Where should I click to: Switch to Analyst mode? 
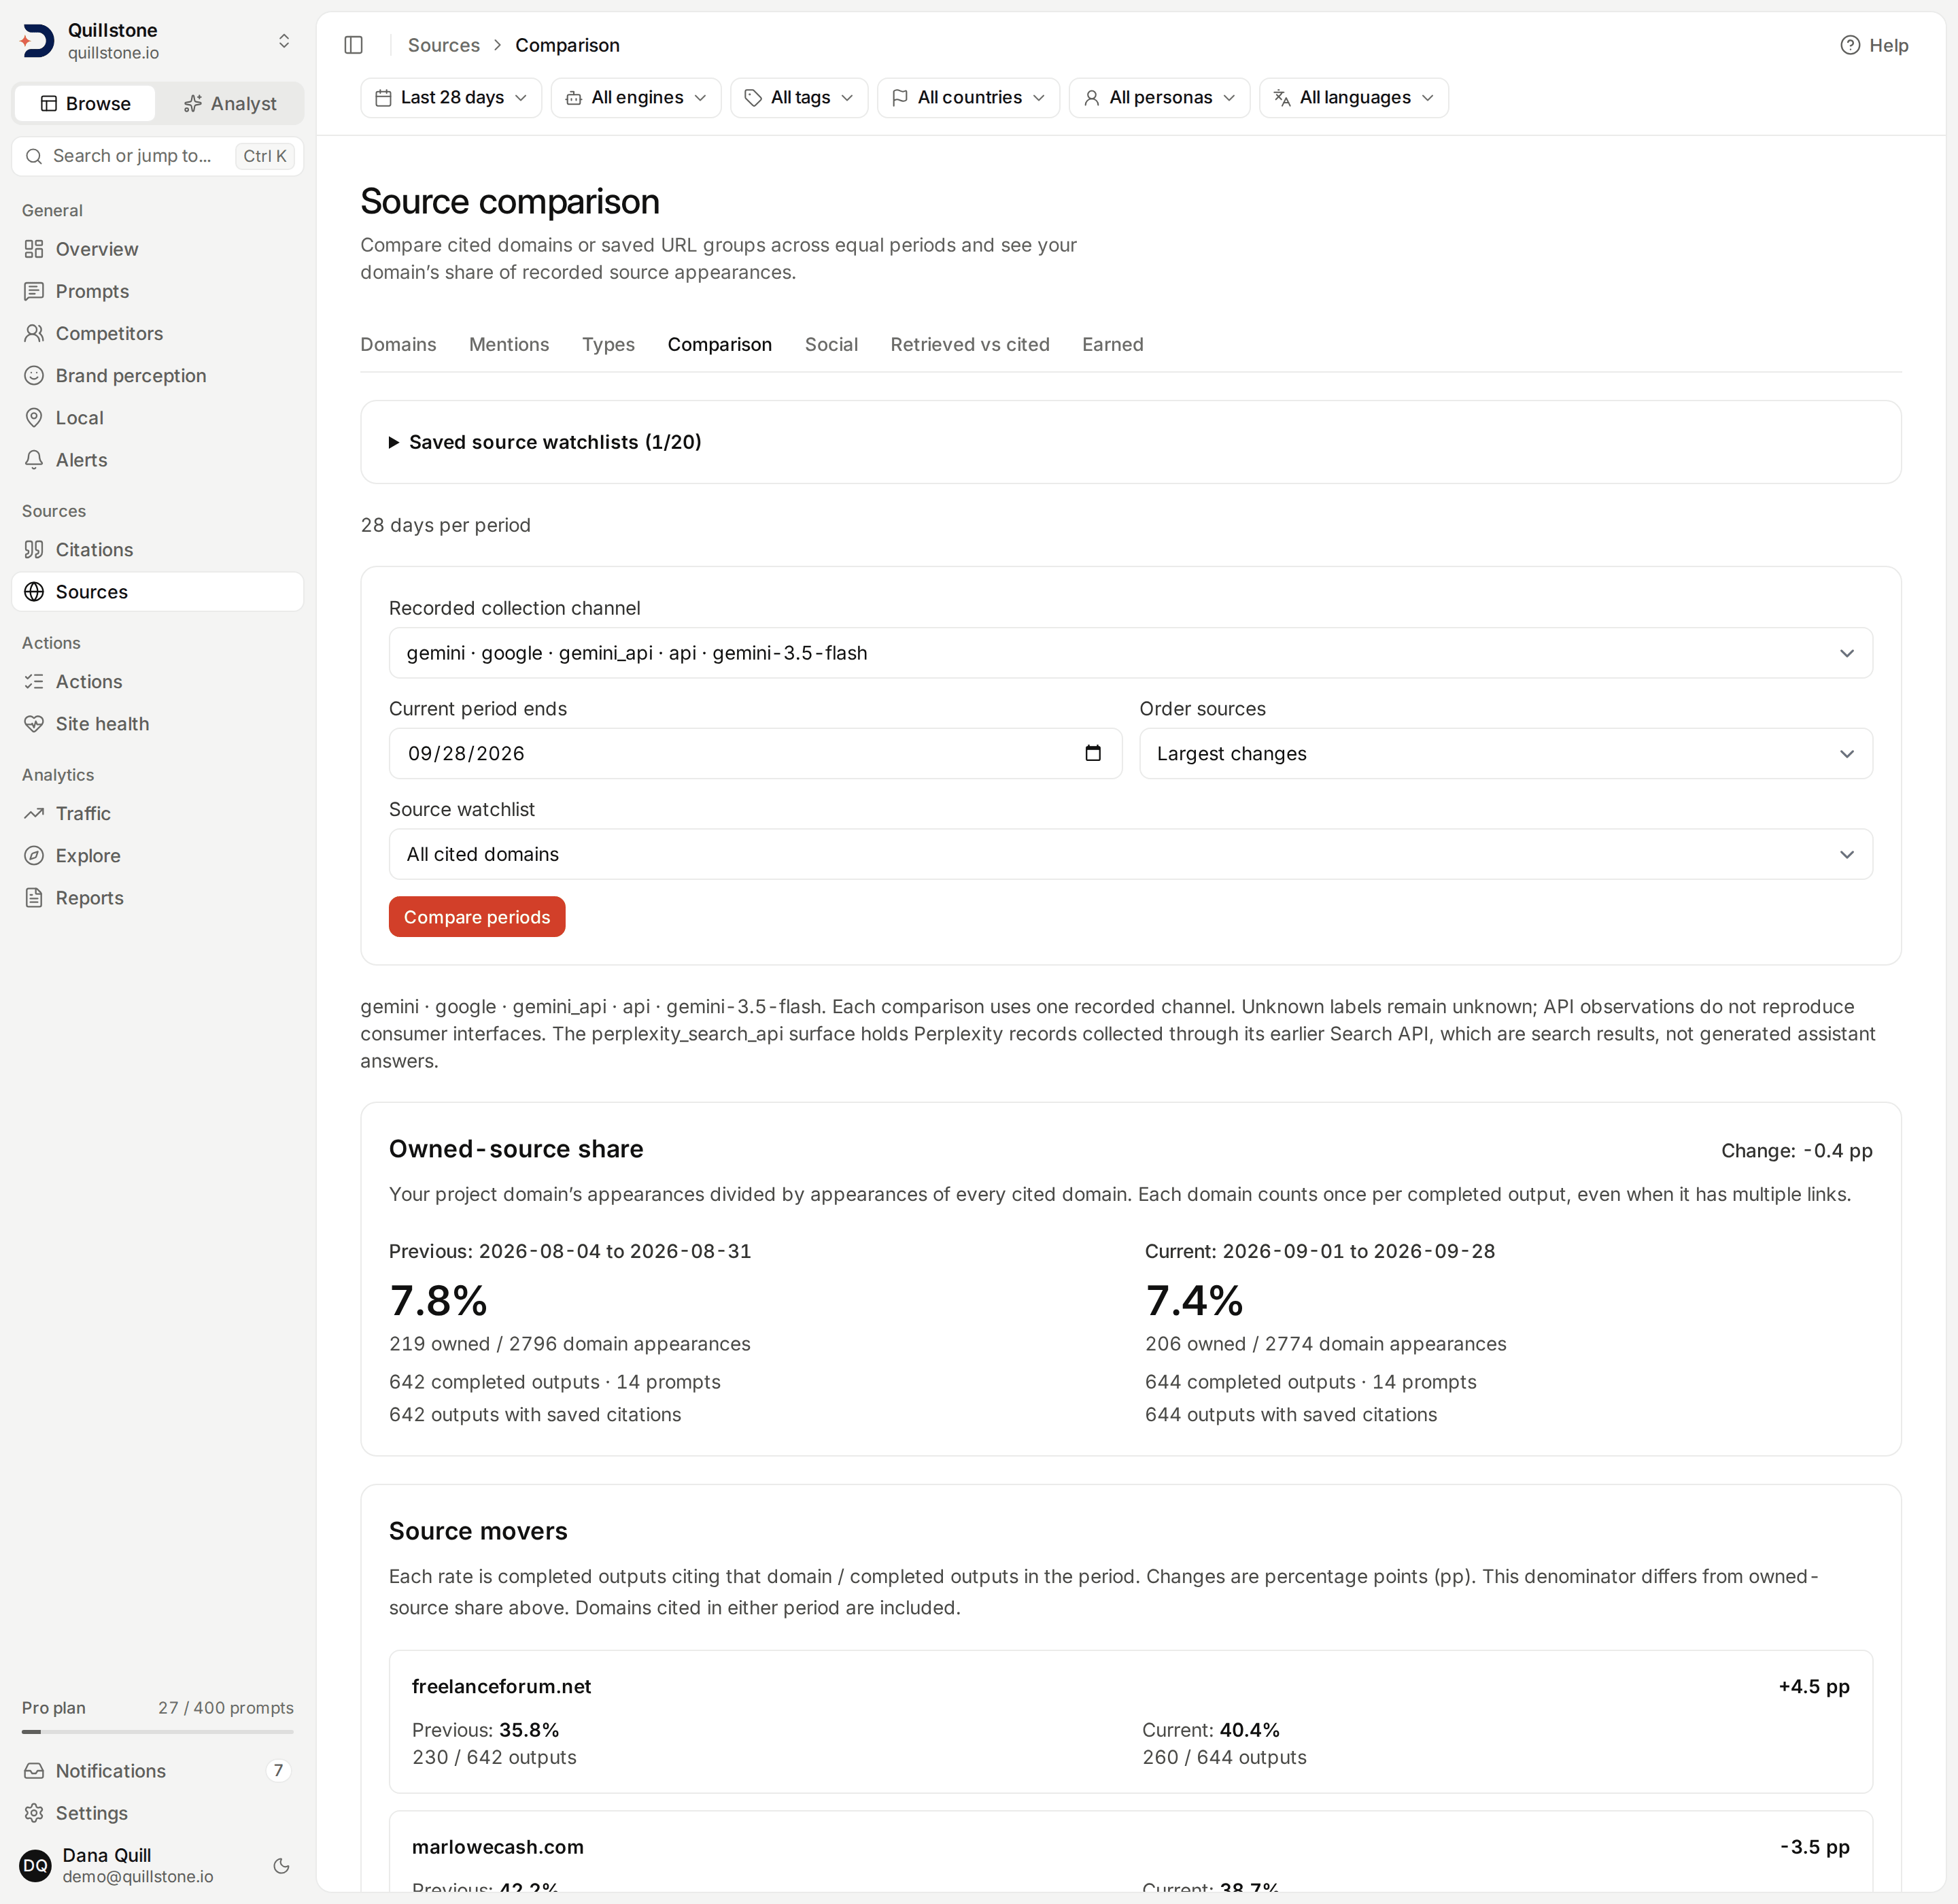pos(229,103)
